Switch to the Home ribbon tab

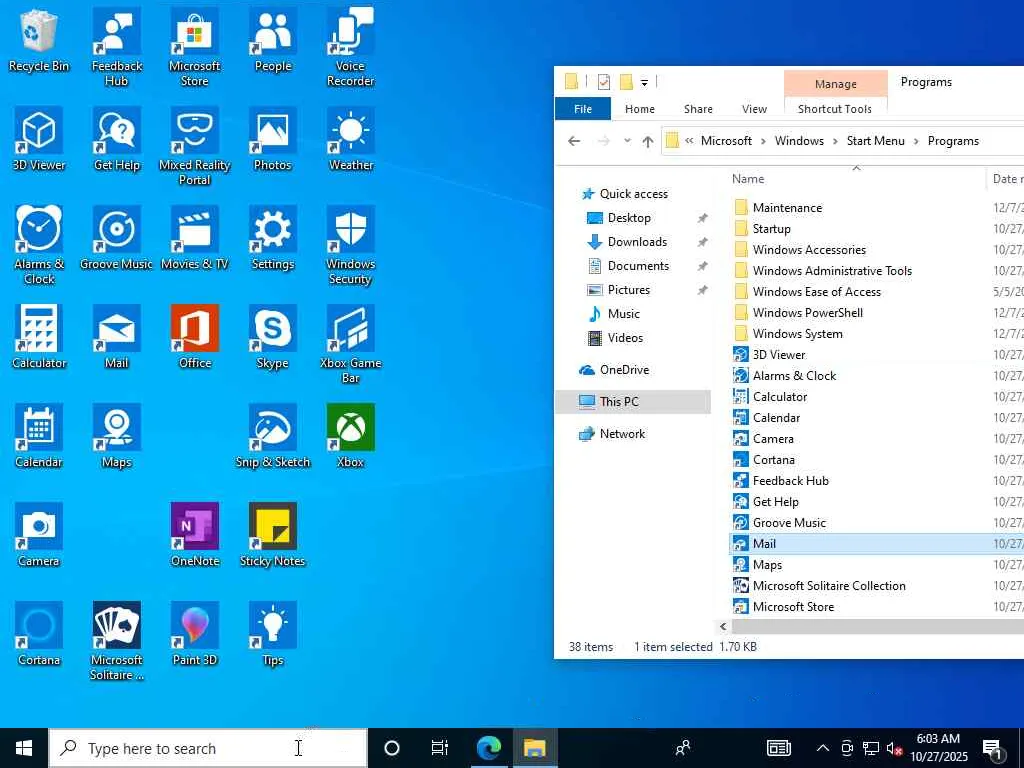pyautogui.click(x=639, y=109)
